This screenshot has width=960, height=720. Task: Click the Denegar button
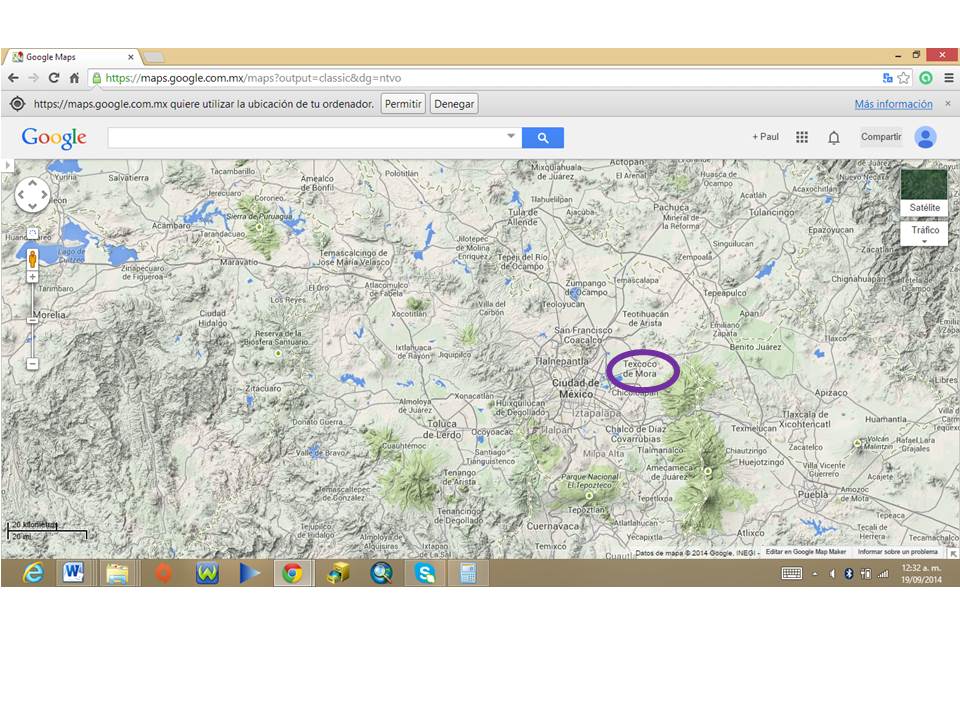[x=454, y=104]
